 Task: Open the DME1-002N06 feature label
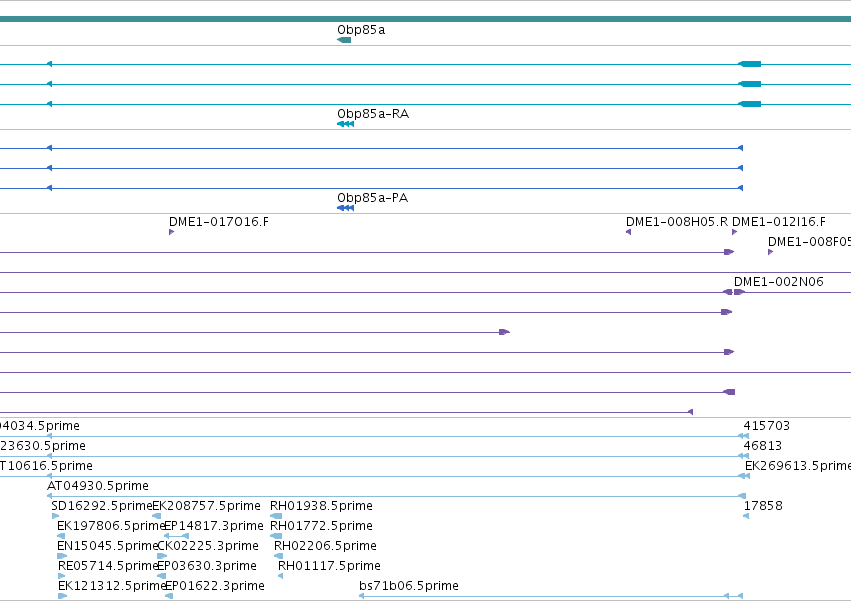coord(779,282)
